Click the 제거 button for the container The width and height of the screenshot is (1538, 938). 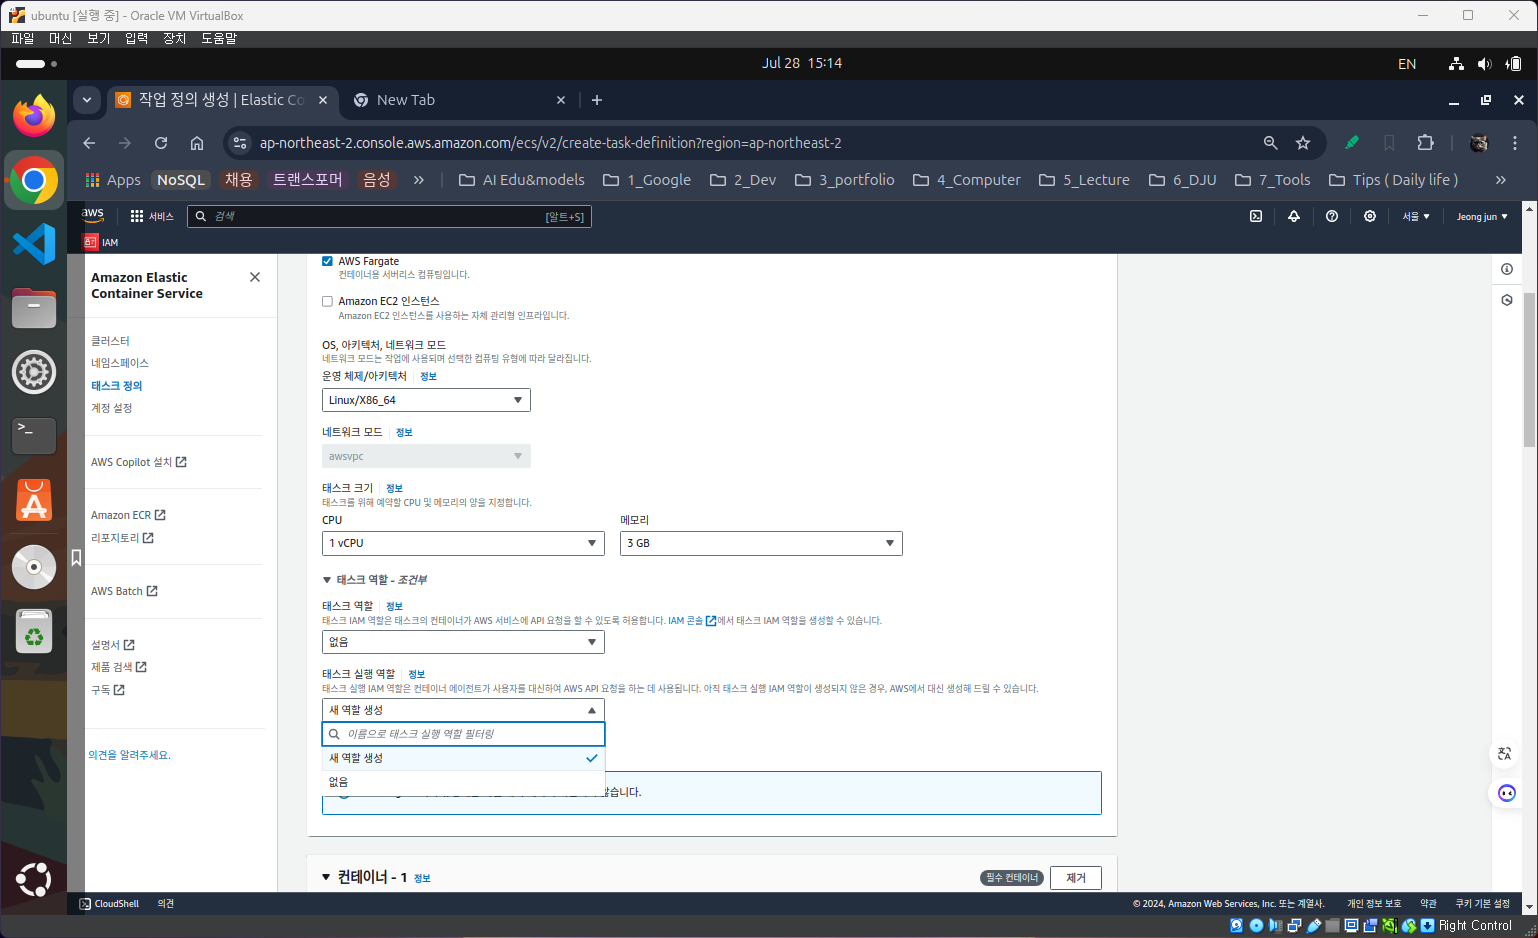click(1076, 878)
